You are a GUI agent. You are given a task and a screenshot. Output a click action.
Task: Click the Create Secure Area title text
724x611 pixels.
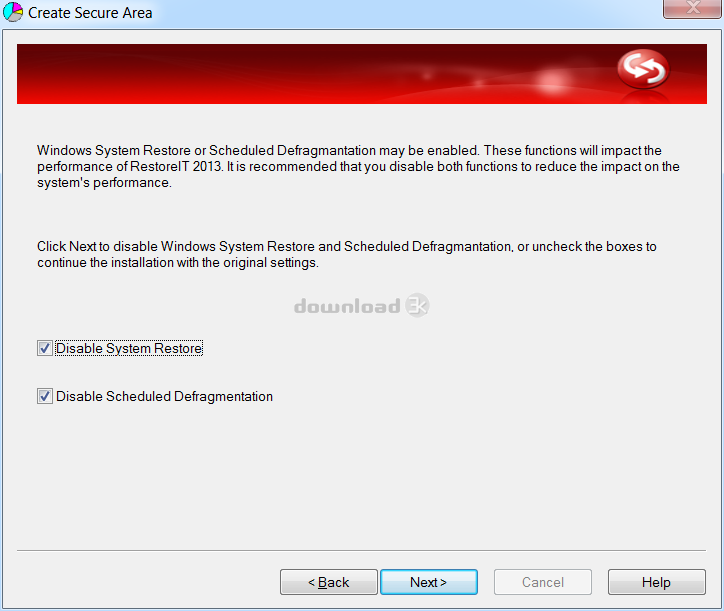point(90,13)
